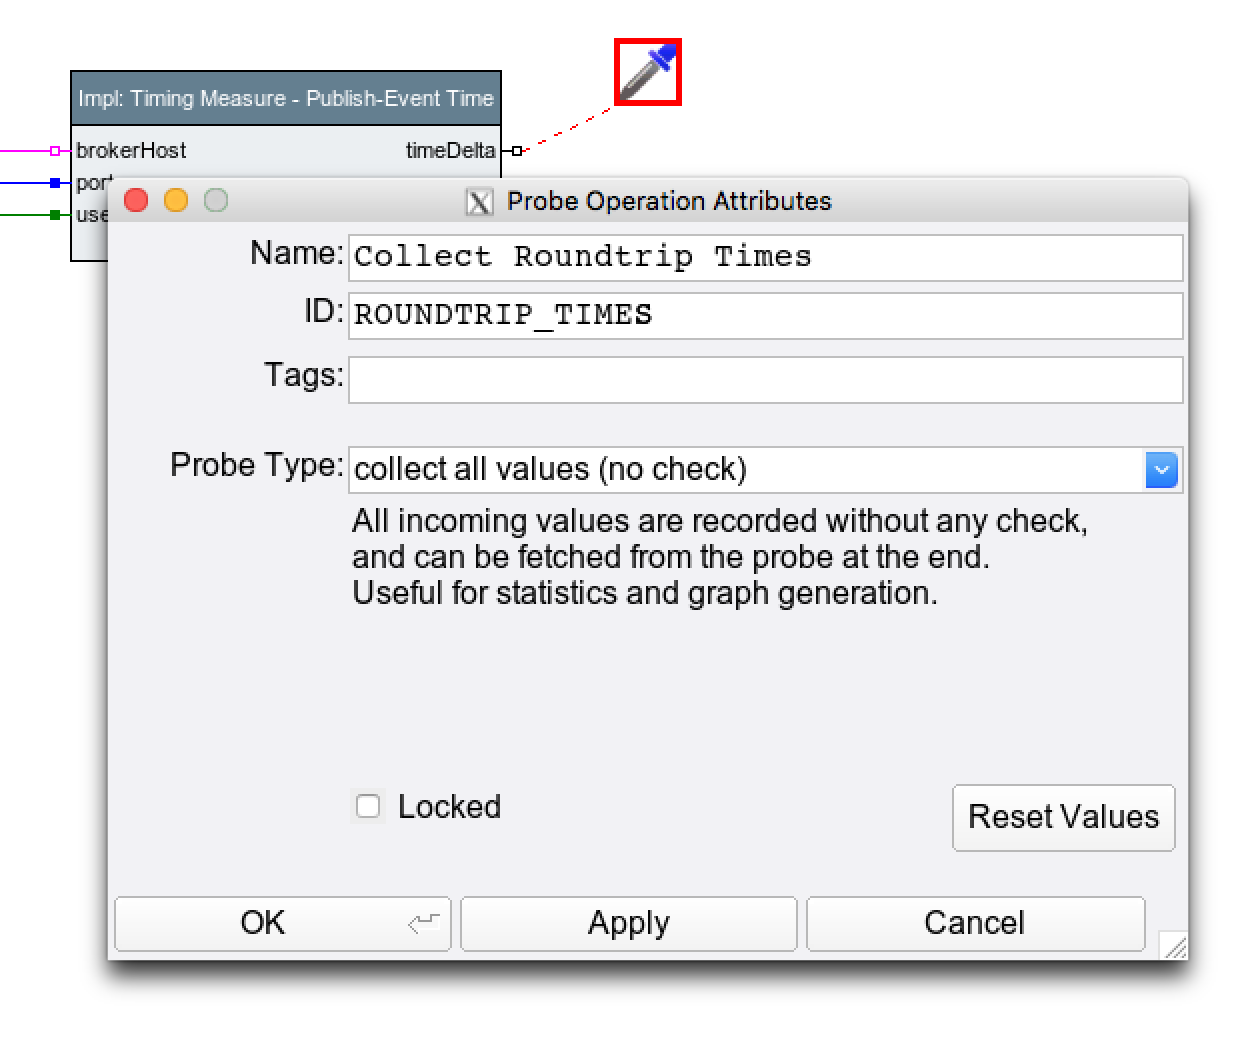Viewport: 1250px width, 1038px height.
Task: Click the ID field containing ROUNDTRIP_TIMES
Action: [x=765, y=315]
